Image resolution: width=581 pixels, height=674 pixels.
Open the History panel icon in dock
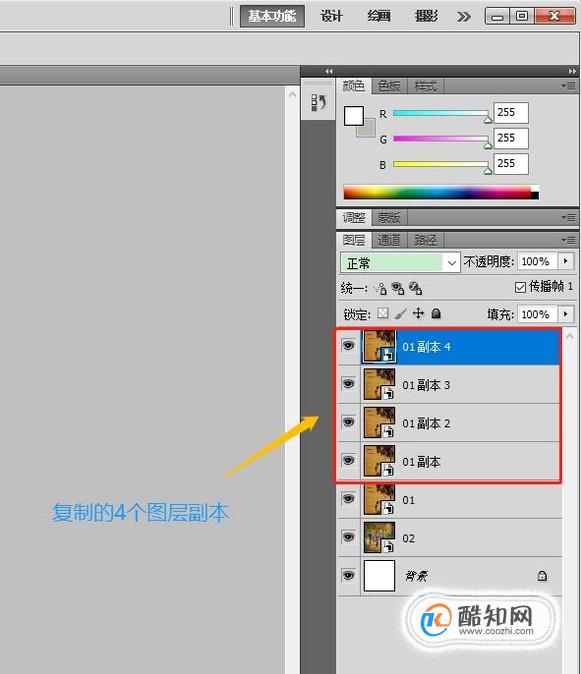318,102
